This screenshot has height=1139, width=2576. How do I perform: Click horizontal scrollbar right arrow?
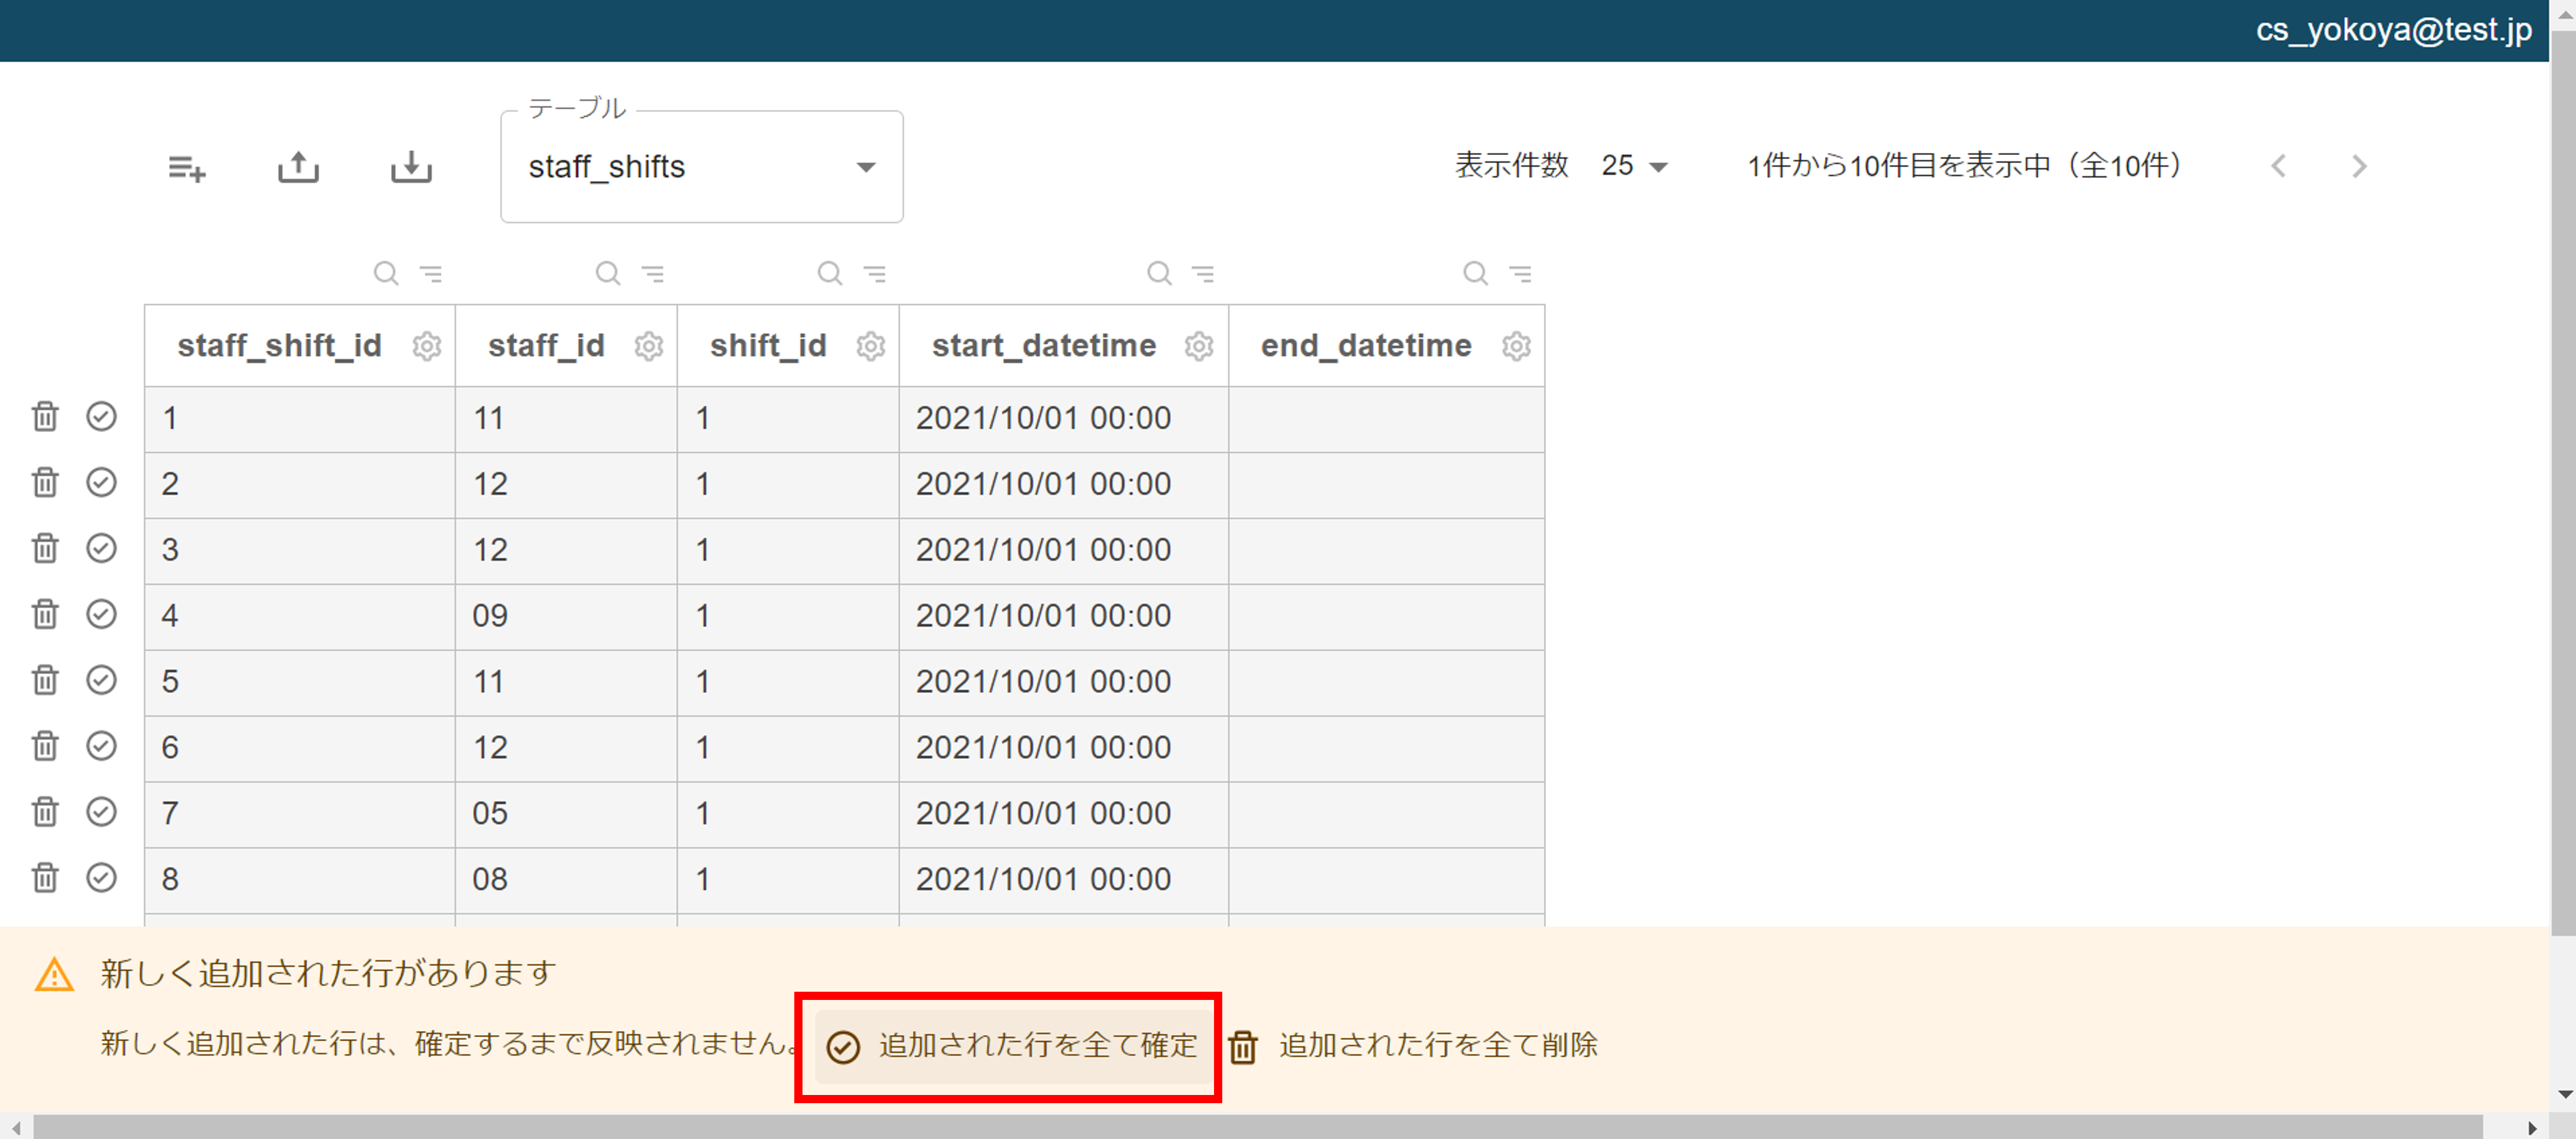(2532, 1127)
